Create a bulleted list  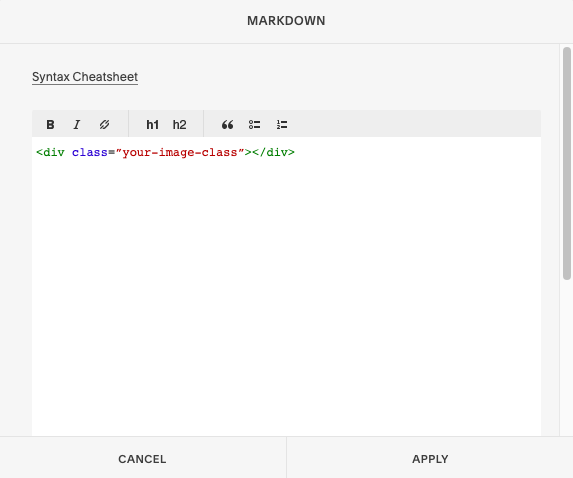tap(254, 125)
